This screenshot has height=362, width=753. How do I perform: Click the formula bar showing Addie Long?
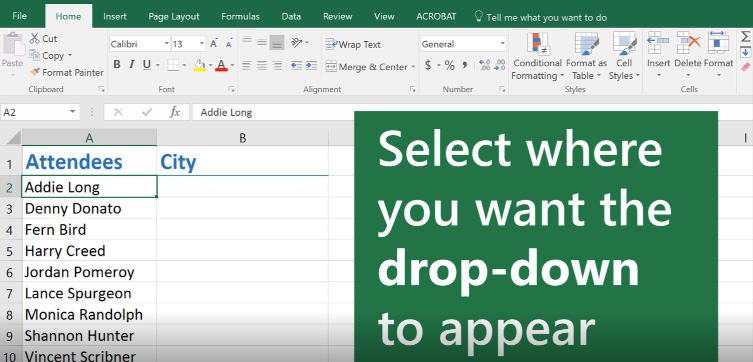[273, 112]
